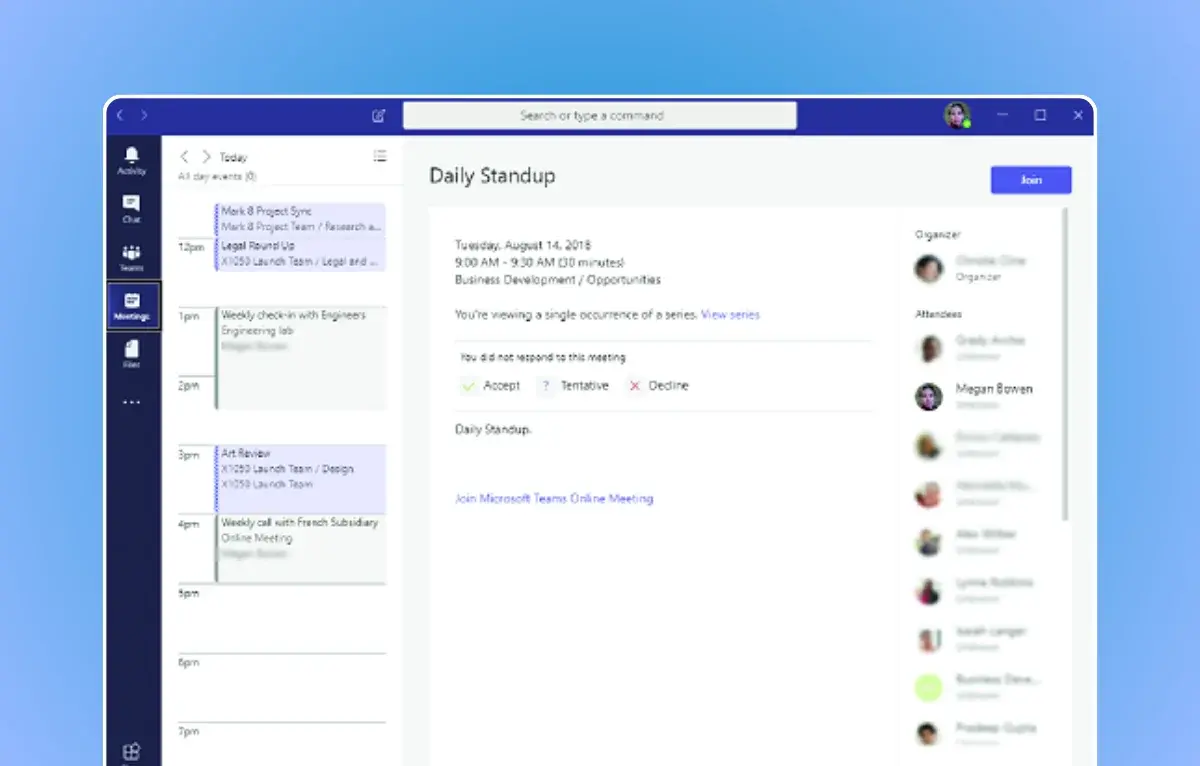The width and height of the screenshot is (1200, 766).
Task: Open the View series link
Action: (730, 314)
